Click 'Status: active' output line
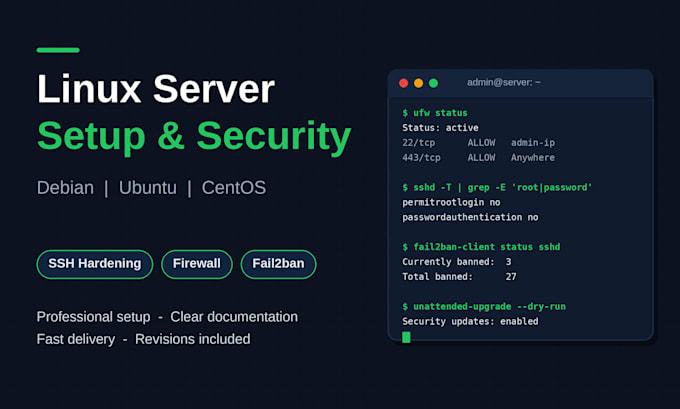 click(440, 128)
